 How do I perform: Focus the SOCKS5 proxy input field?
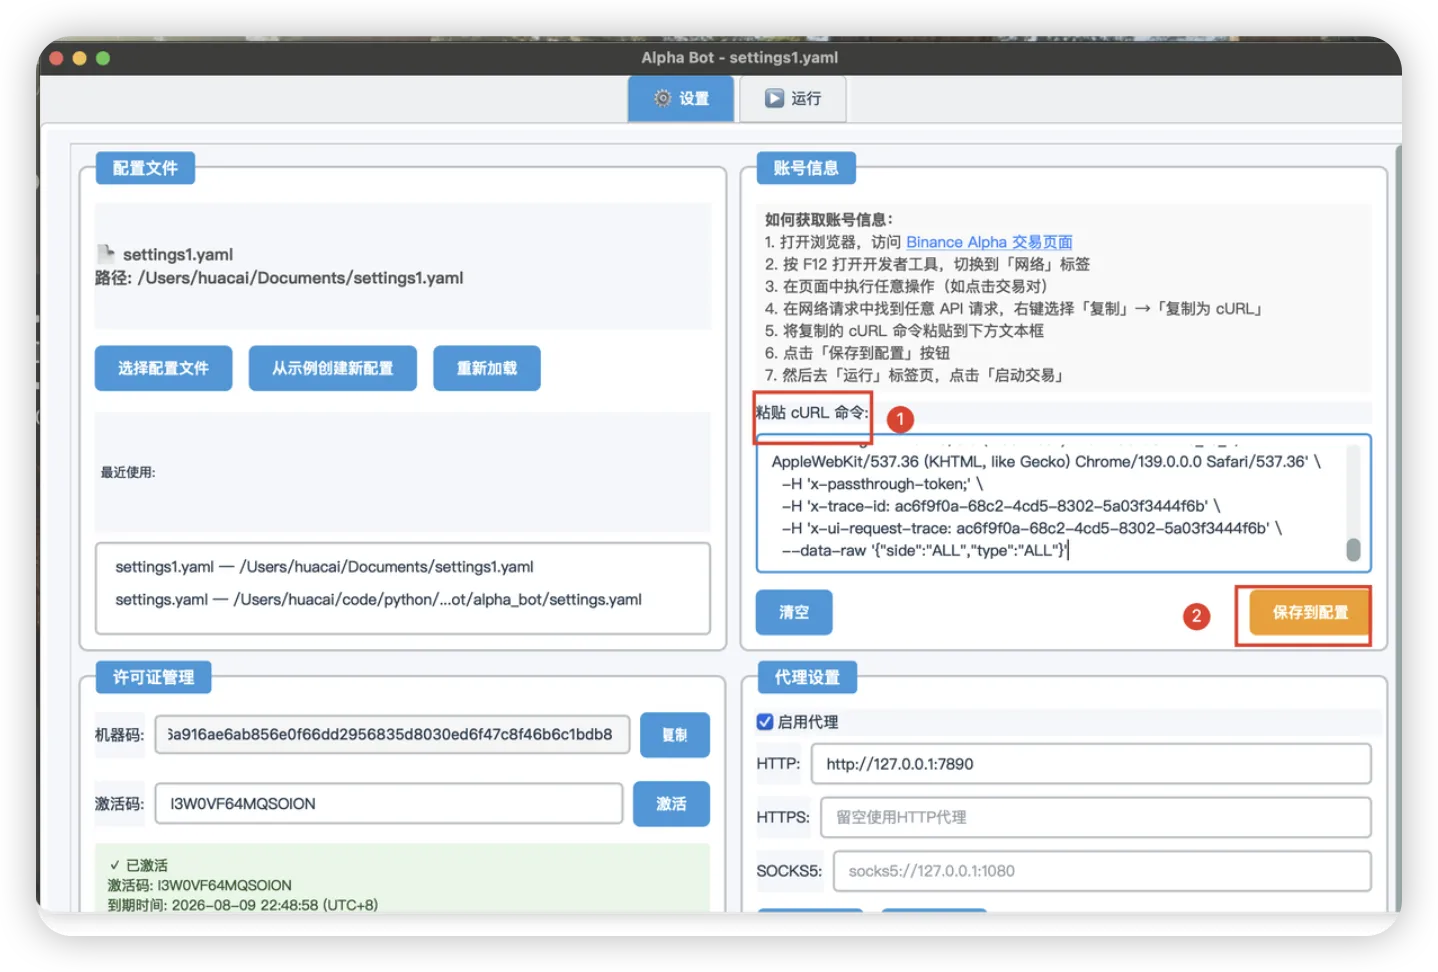click(x=1101, y=871)
